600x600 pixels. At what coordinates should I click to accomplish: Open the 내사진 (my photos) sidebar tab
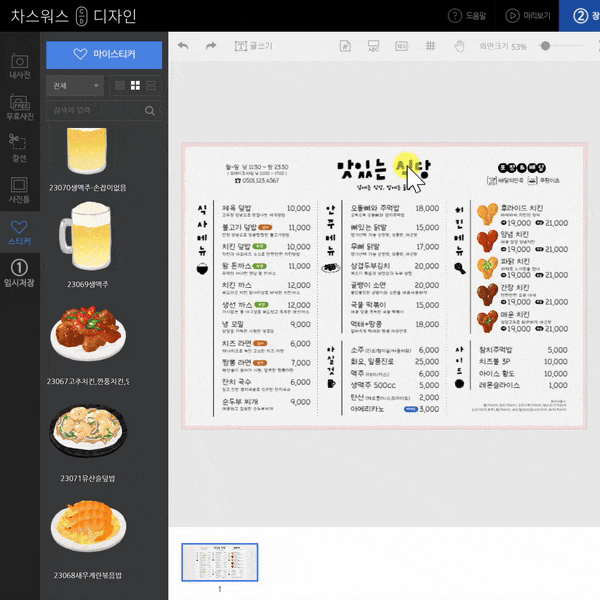click(20, 66)
